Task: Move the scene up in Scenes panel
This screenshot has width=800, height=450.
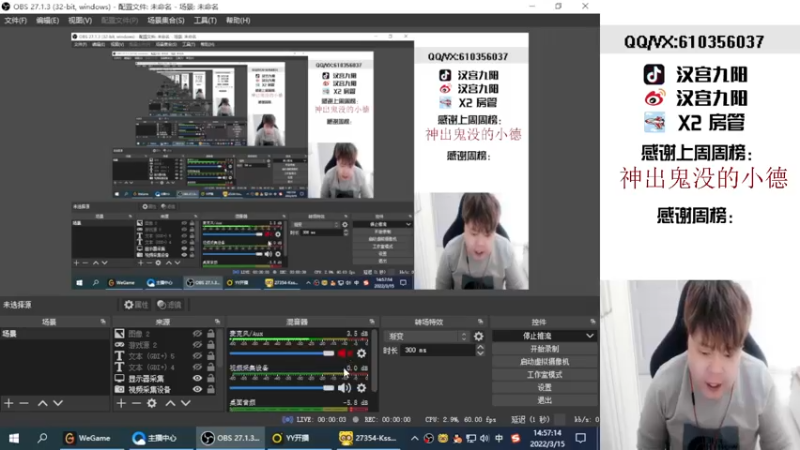Action: point(43,403)
